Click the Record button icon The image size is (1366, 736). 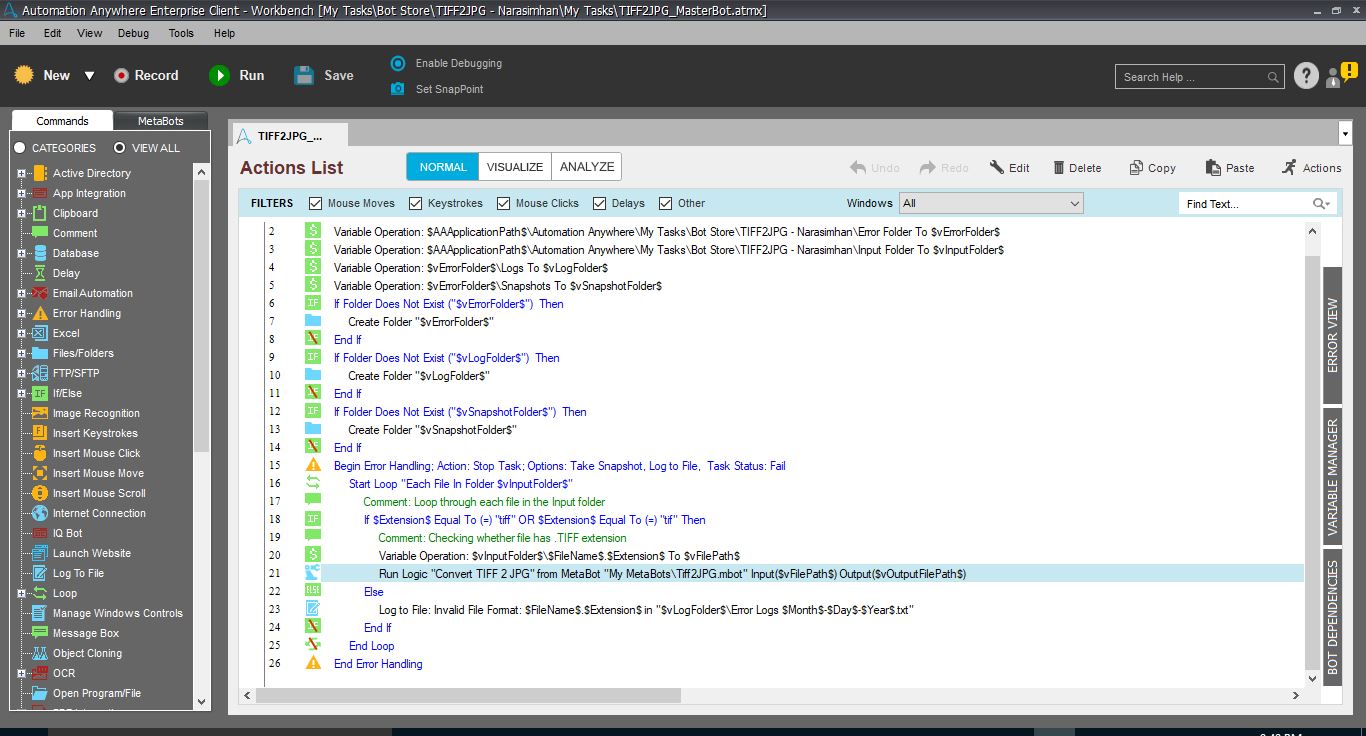tap(121, 75)
